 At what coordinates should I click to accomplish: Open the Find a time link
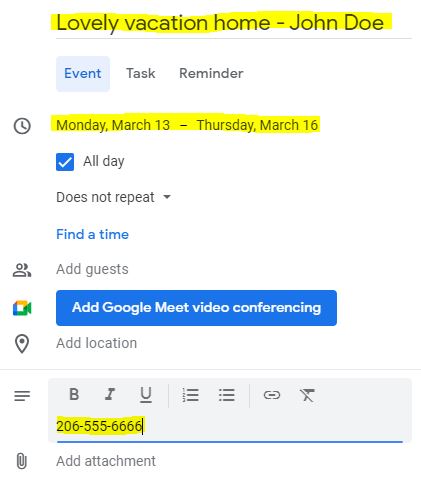pos(92,234)
